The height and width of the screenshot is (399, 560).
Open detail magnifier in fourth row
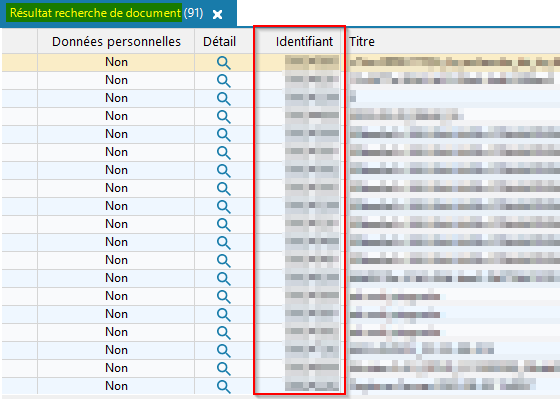click(224, 117)
